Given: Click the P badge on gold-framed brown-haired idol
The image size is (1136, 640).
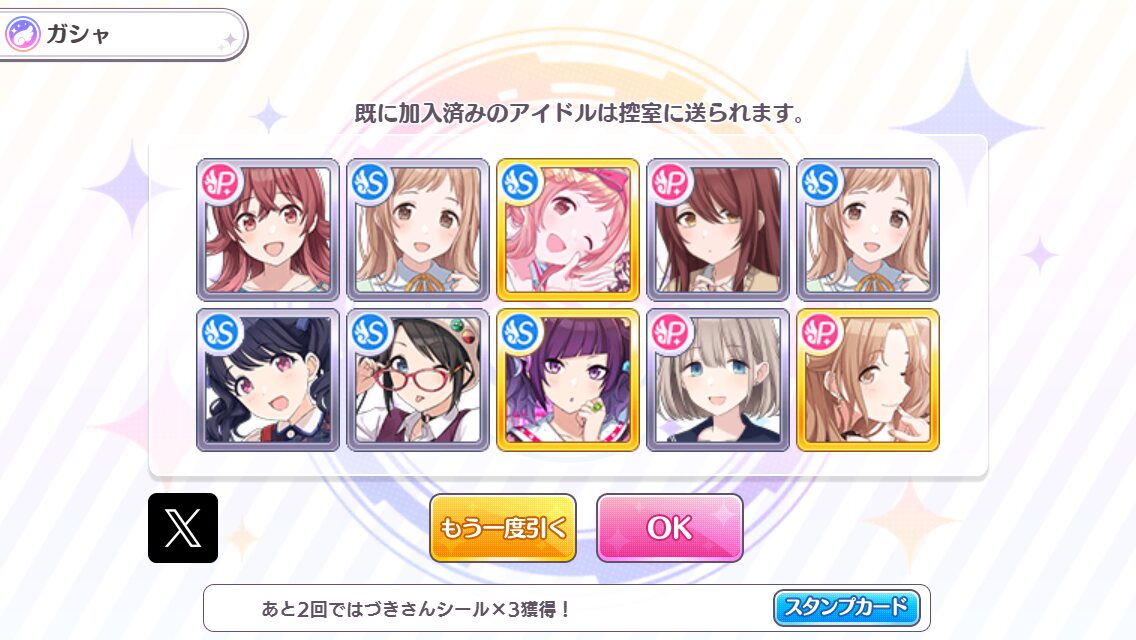Looking at the screenshot, I should pos(821,333).
